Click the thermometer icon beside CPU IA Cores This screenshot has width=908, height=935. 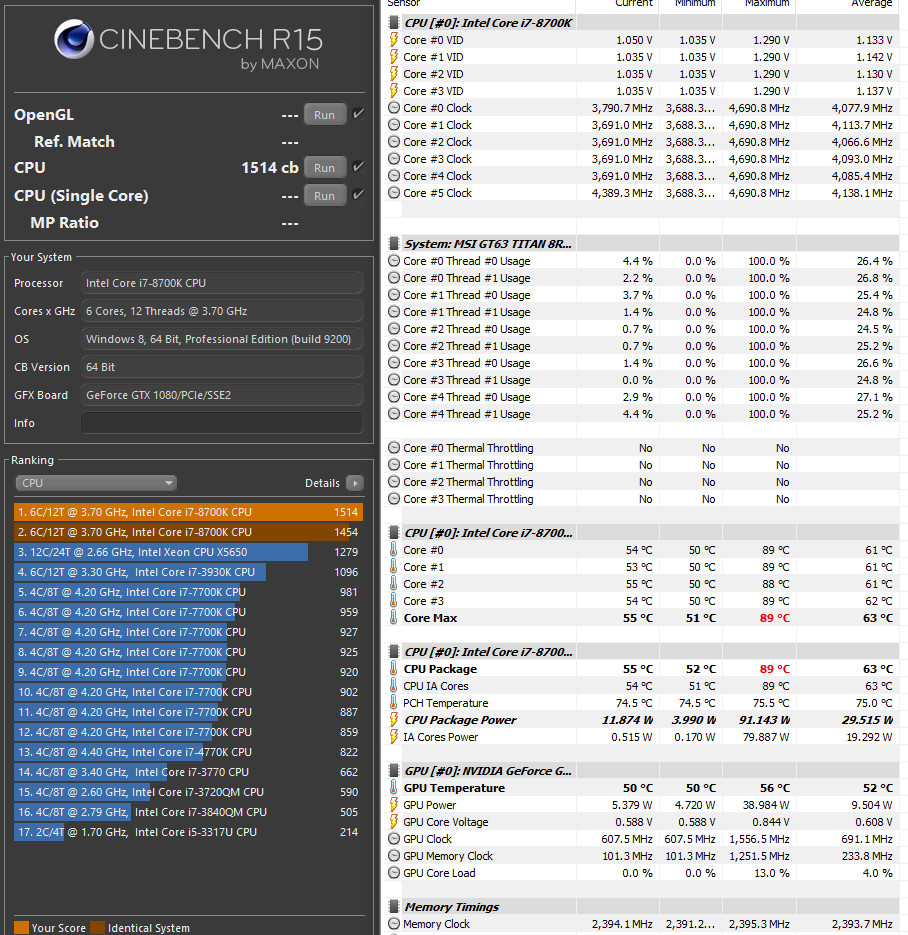(393, 686)
